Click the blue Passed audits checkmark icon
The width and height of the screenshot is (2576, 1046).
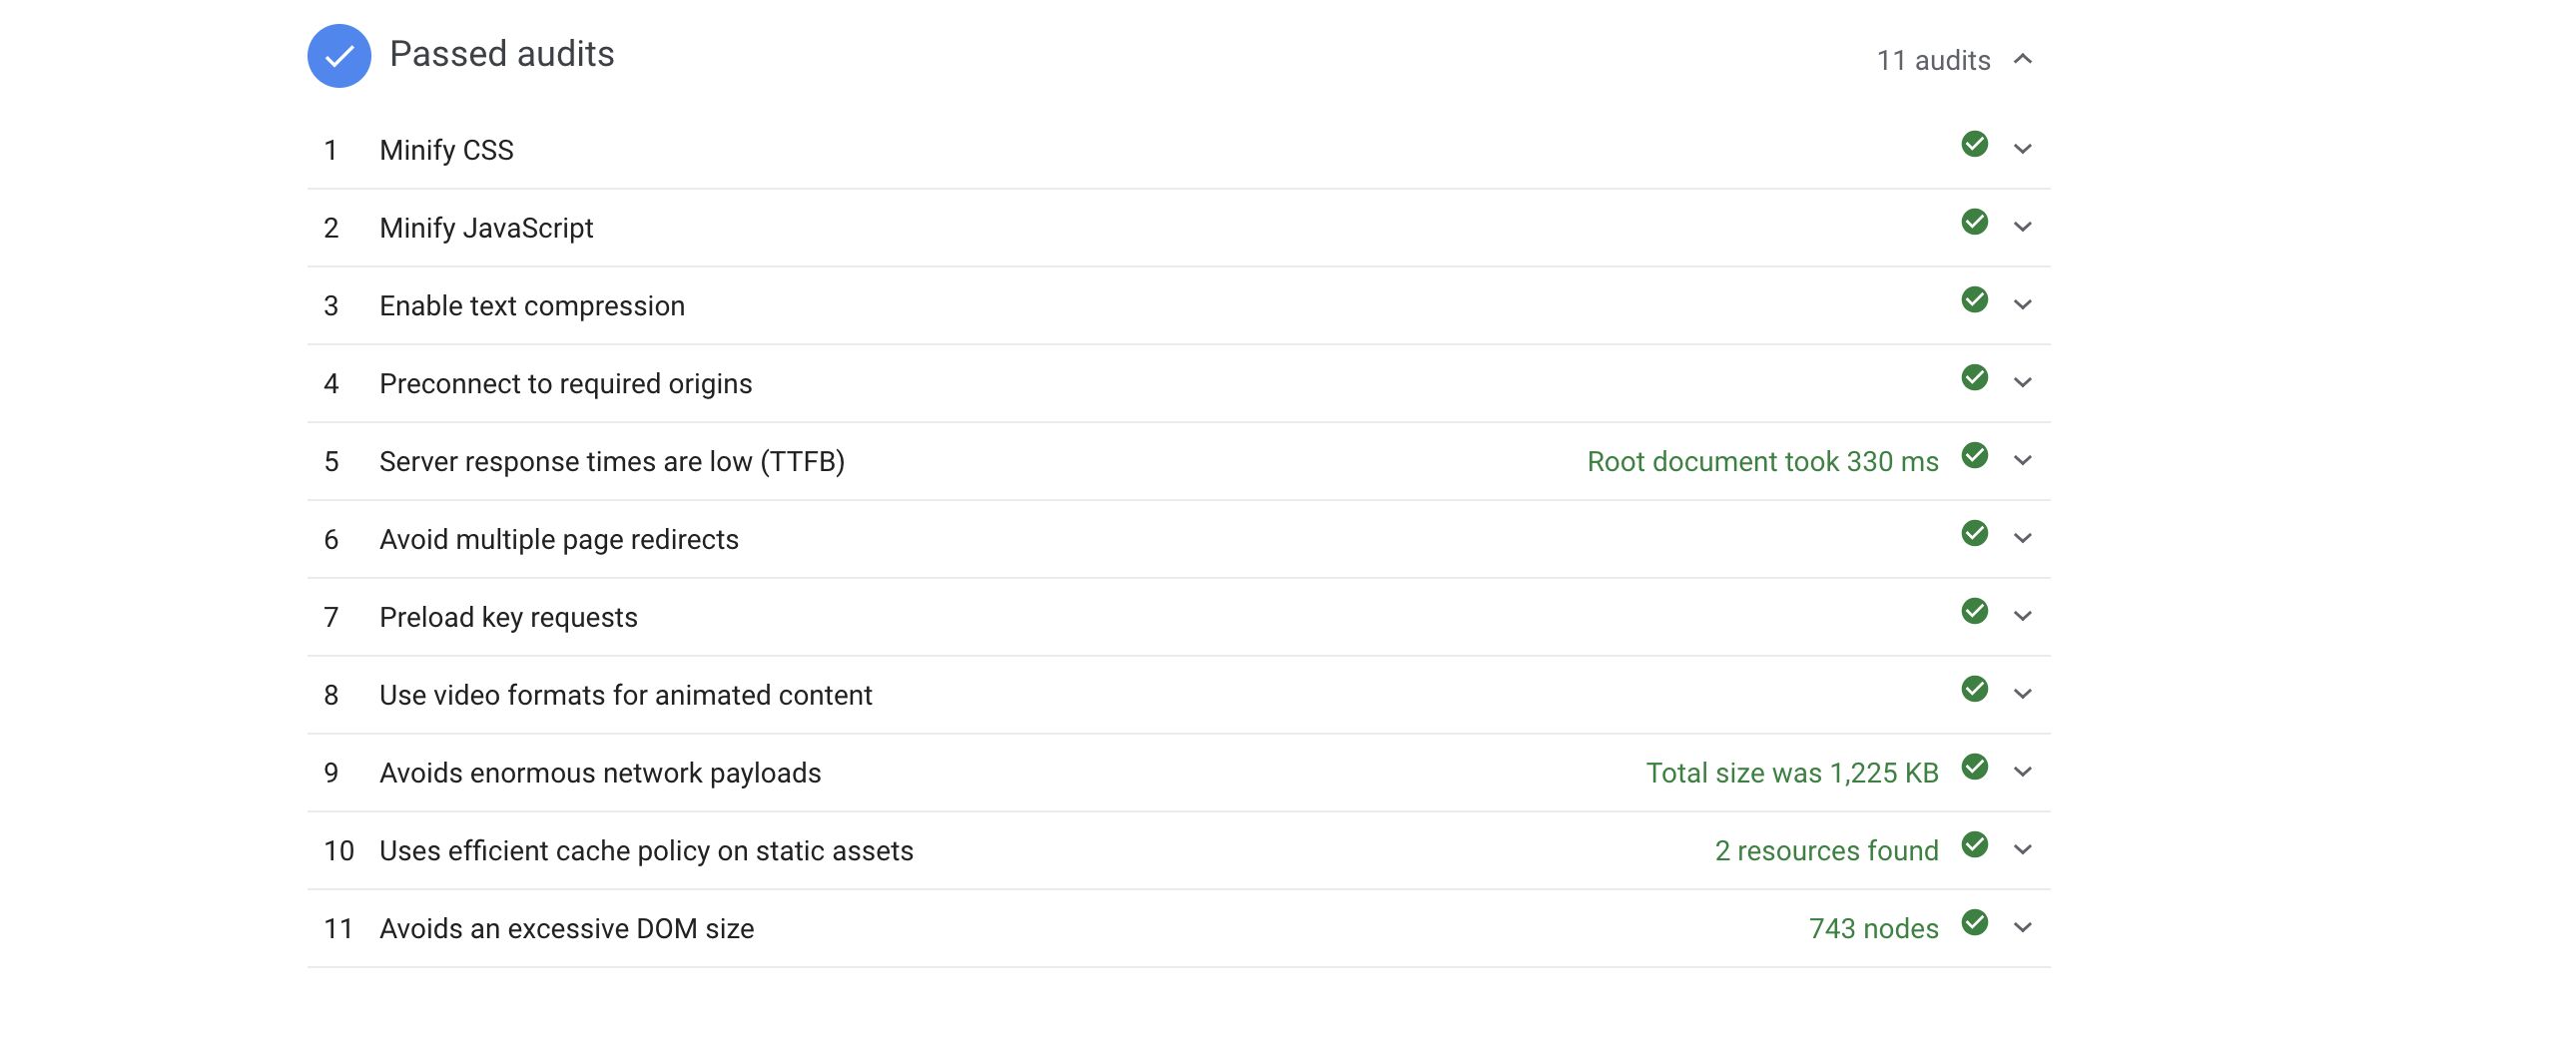point(339,56)
